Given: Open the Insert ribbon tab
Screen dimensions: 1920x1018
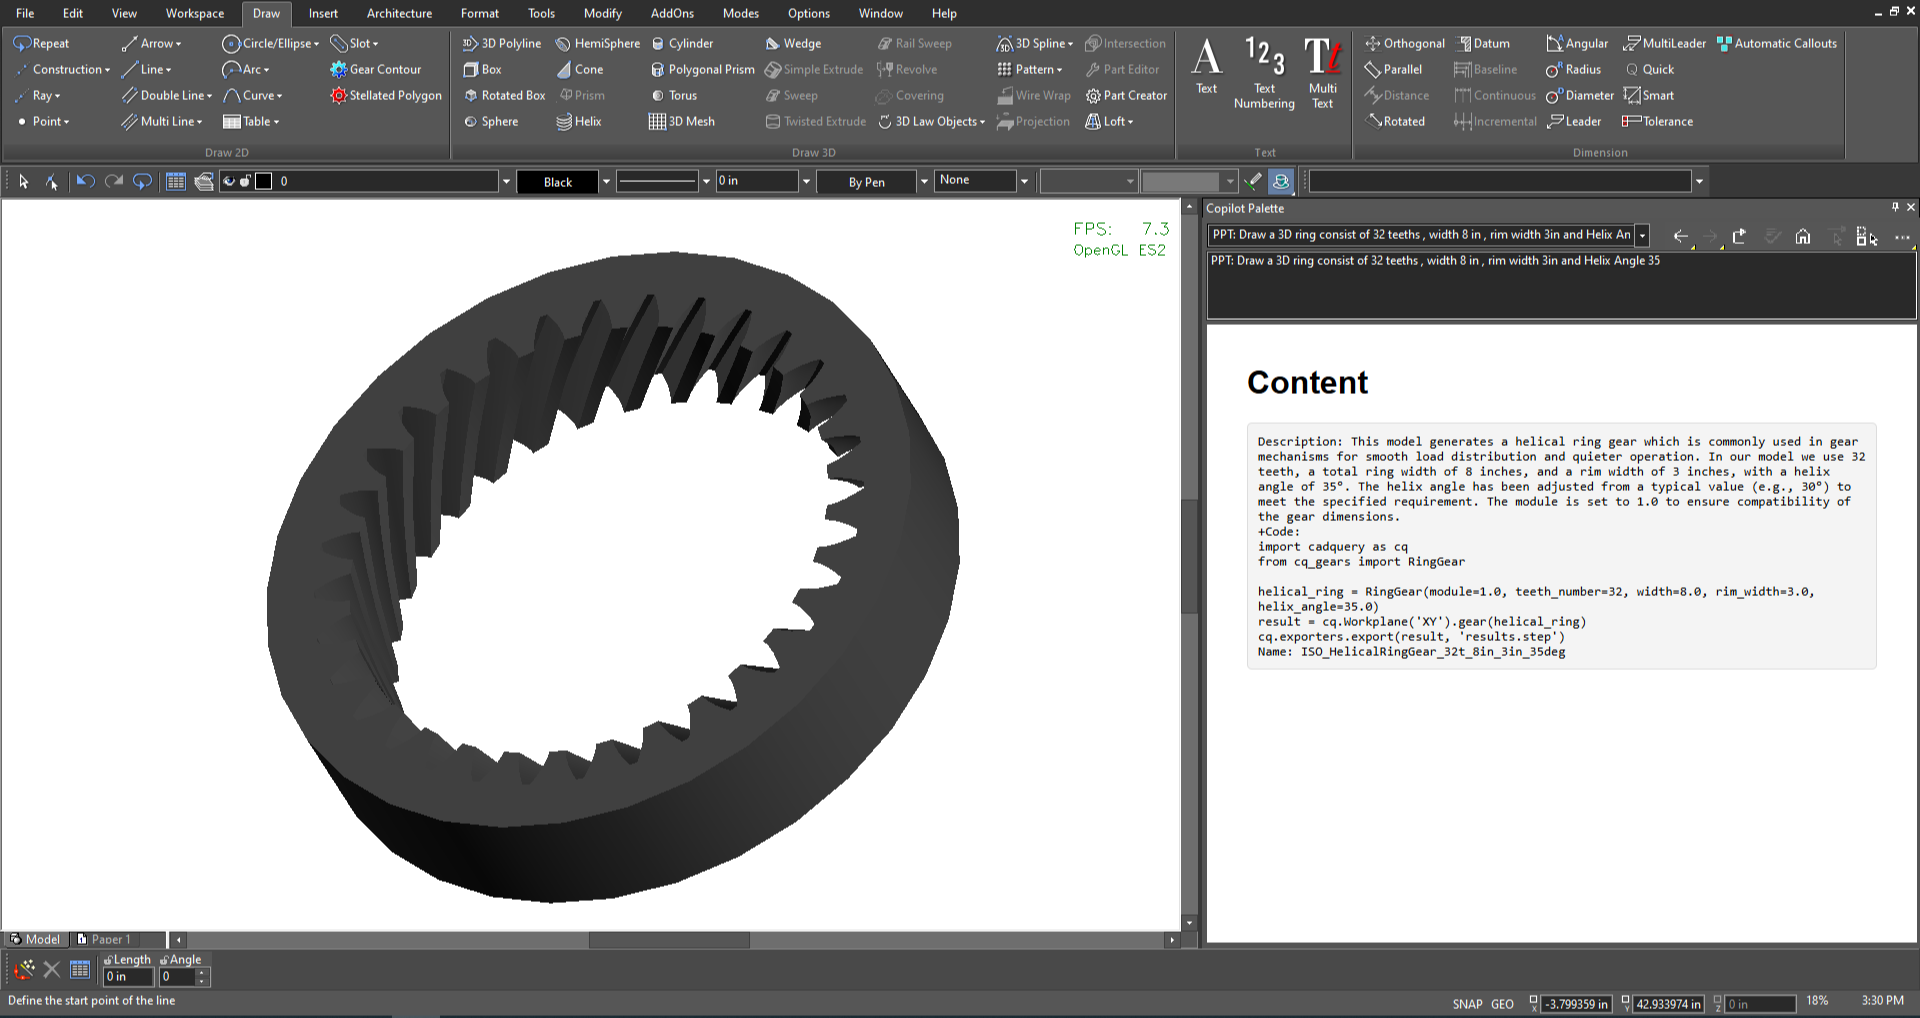Looking at the screenshot, I should point(323,13).
